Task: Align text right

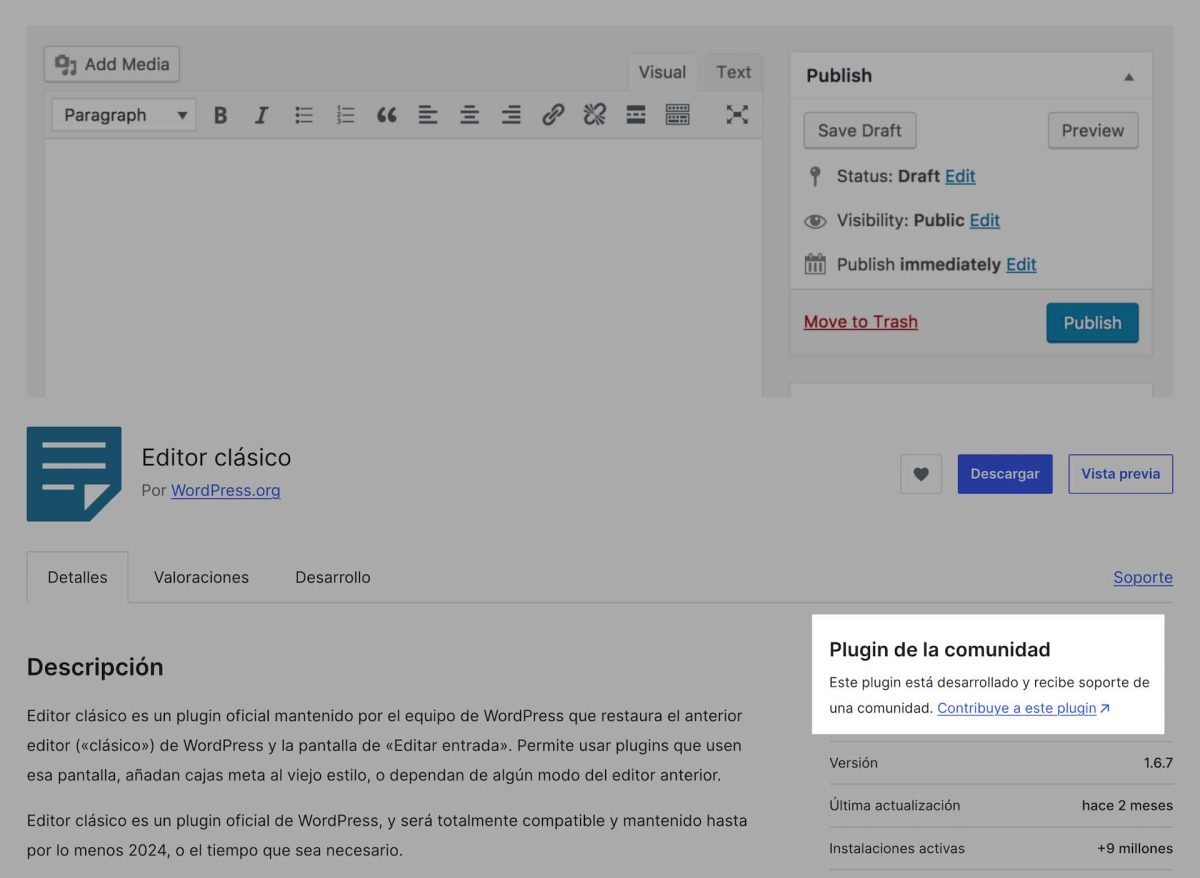Action: 511,115
